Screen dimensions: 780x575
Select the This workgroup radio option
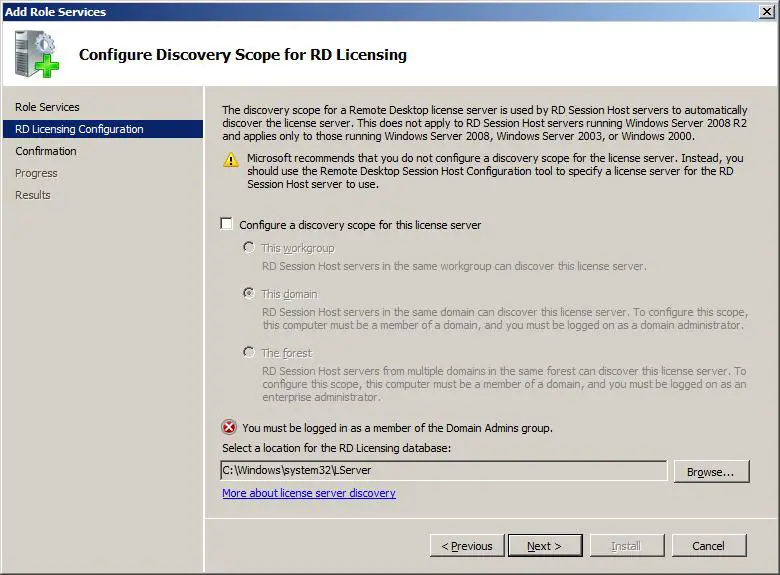249,248
